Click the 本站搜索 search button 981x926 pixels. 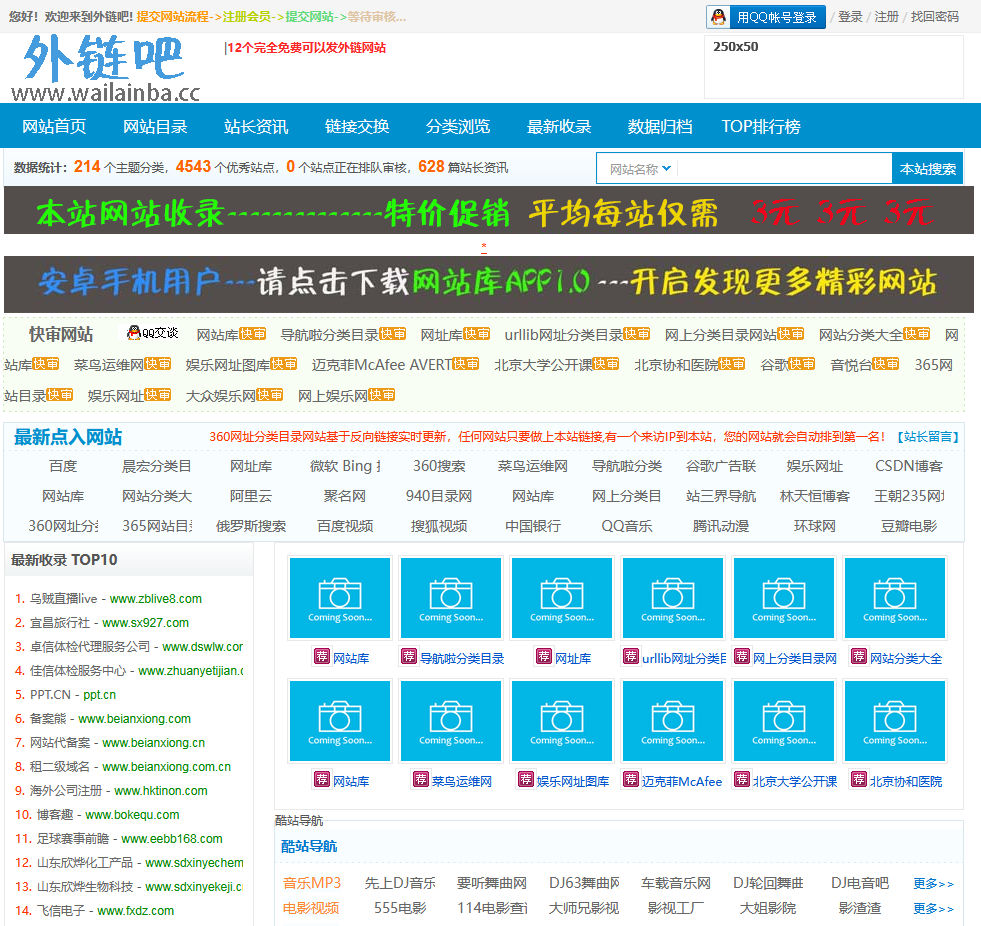coord(927,169)
